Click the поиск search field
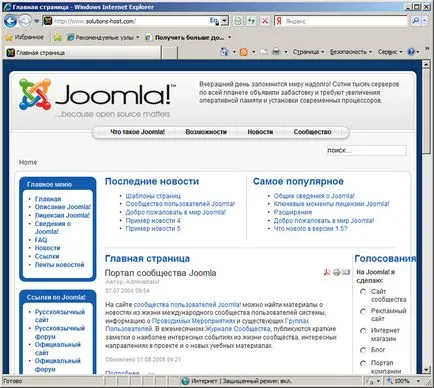The image size is (434, 388). pos(366,150)
